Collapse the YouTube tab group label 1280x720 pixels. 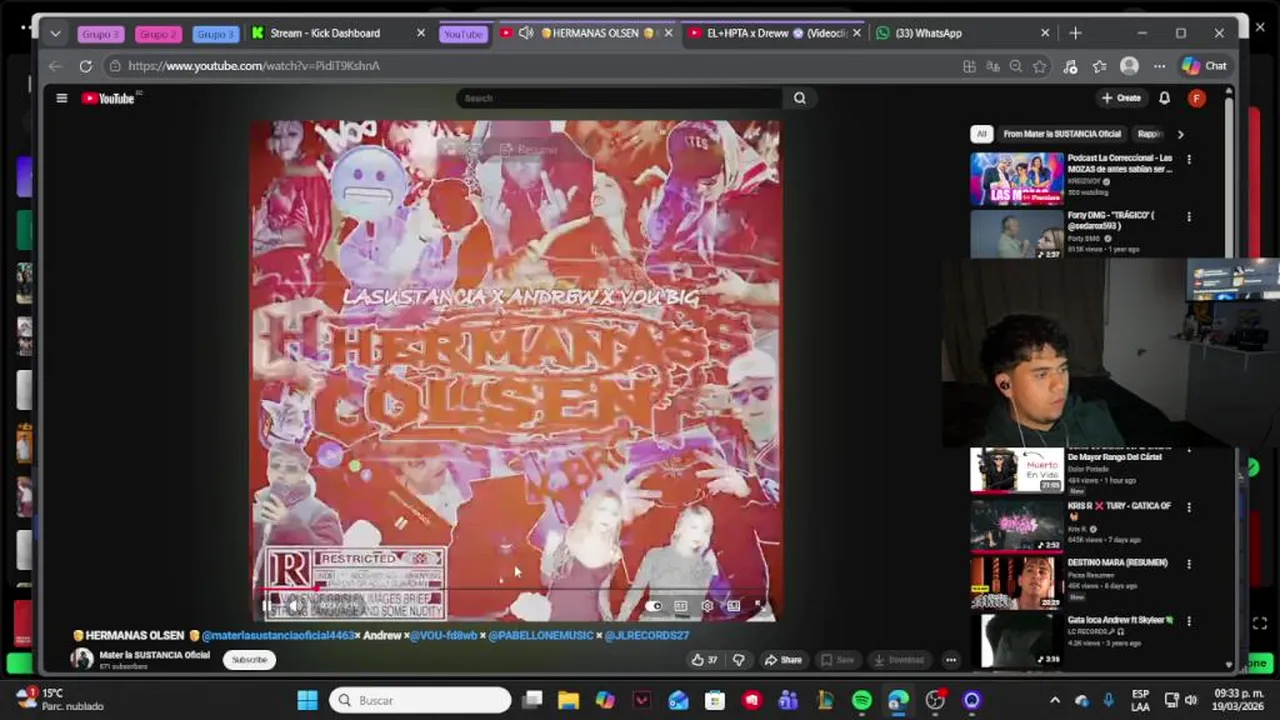tap(462, 34)
